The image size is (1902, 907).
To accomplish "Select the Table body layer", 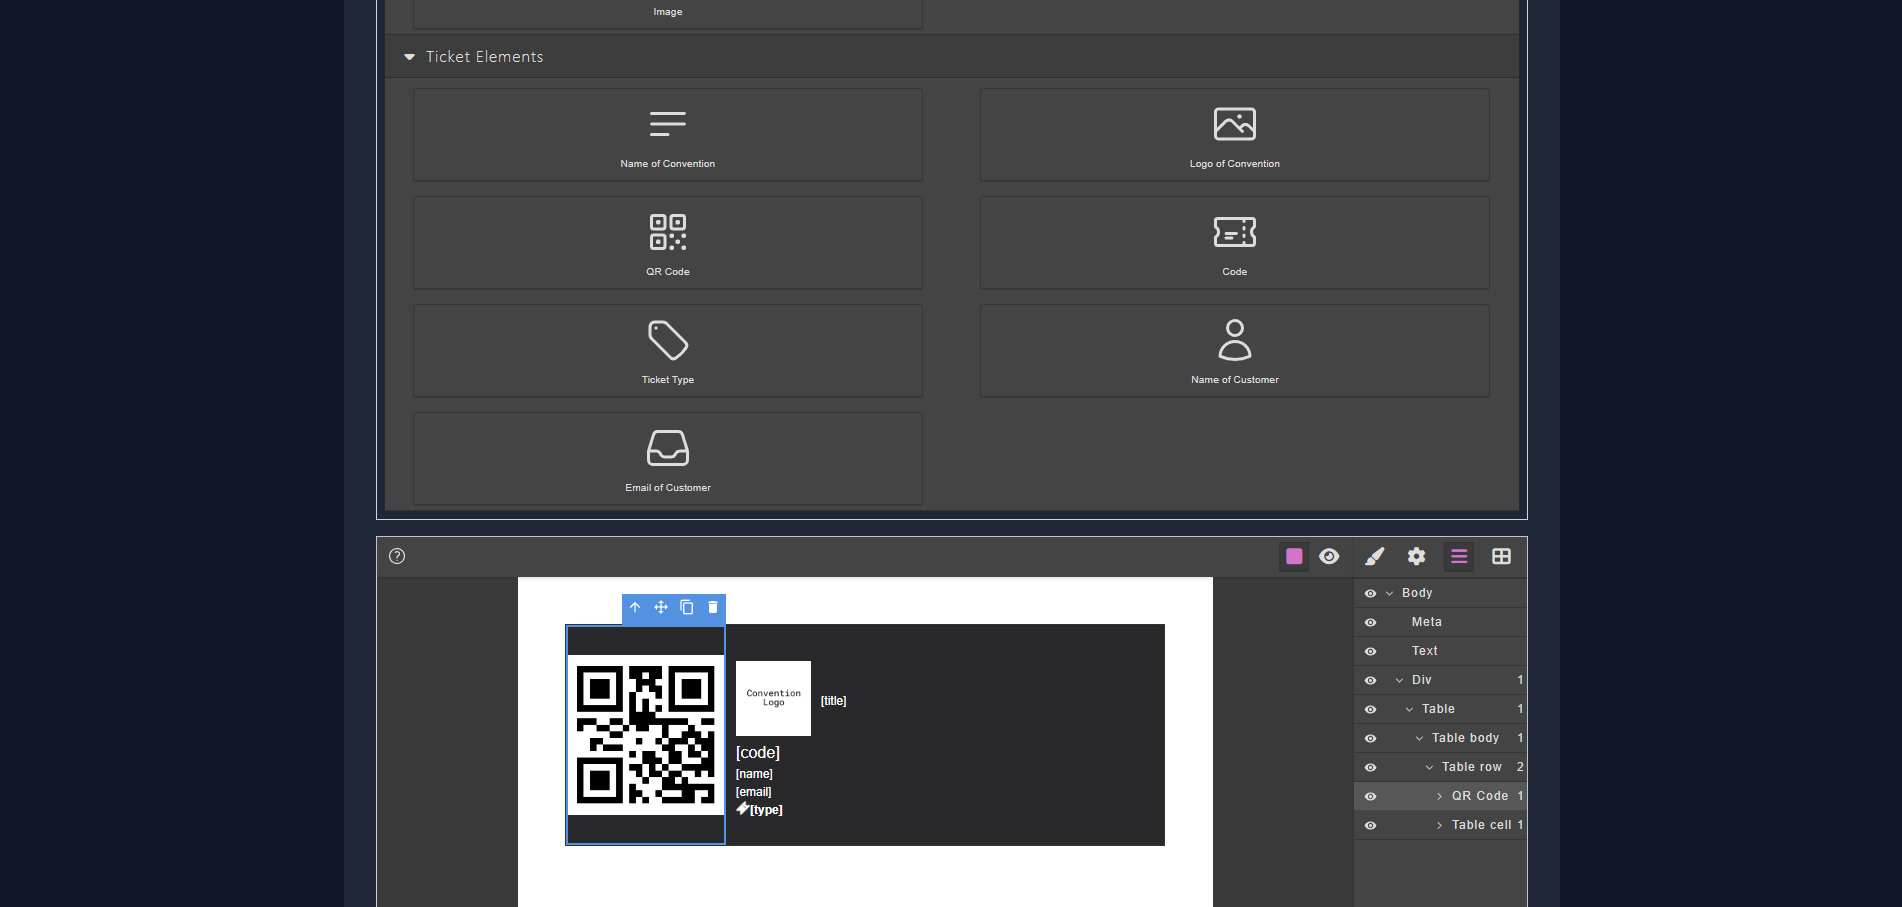I will 1465,738.
